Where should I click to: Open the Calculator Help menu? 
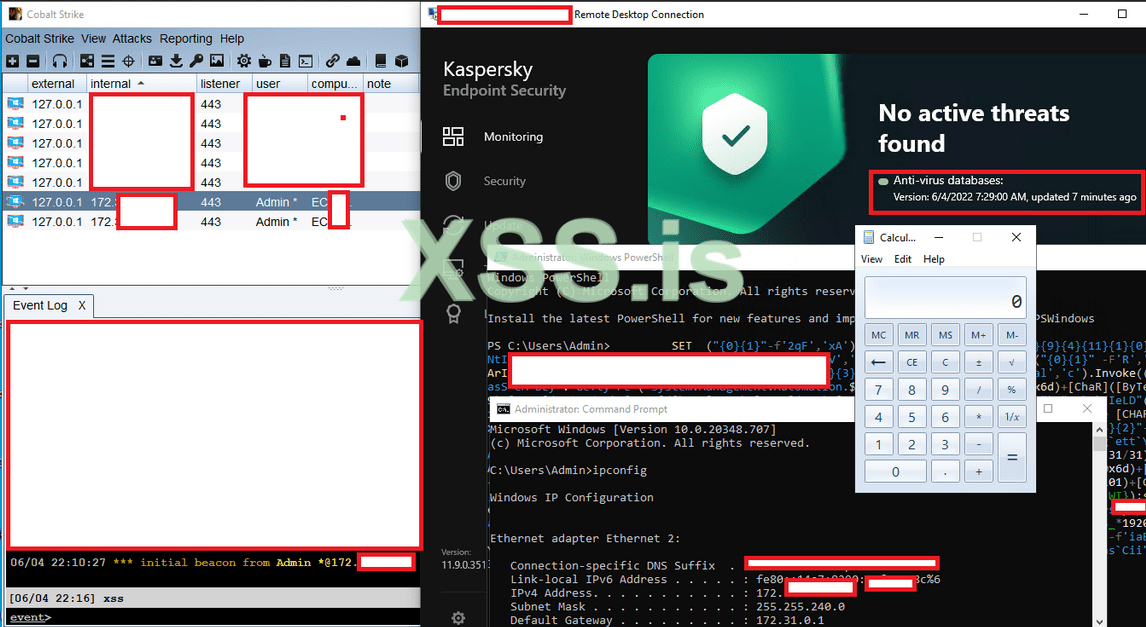click(x=933, y=259)
